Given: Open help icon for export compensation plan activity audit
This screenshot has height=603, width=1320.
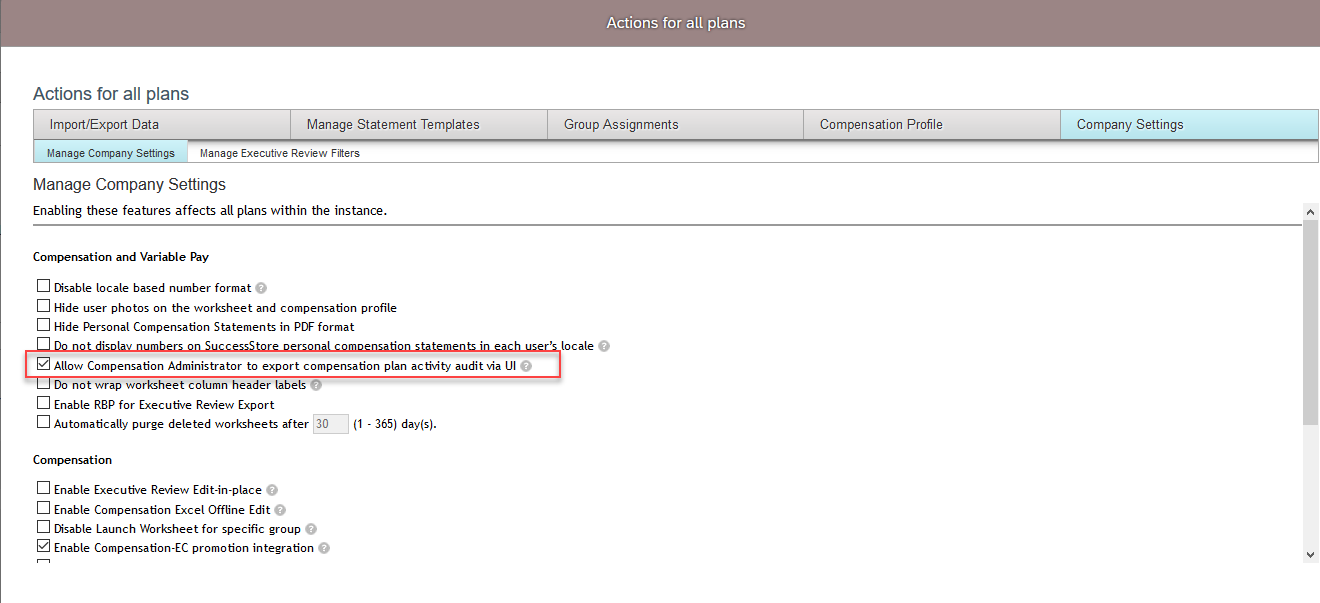Looking at the screenshot, I should [x=526, y=367].
